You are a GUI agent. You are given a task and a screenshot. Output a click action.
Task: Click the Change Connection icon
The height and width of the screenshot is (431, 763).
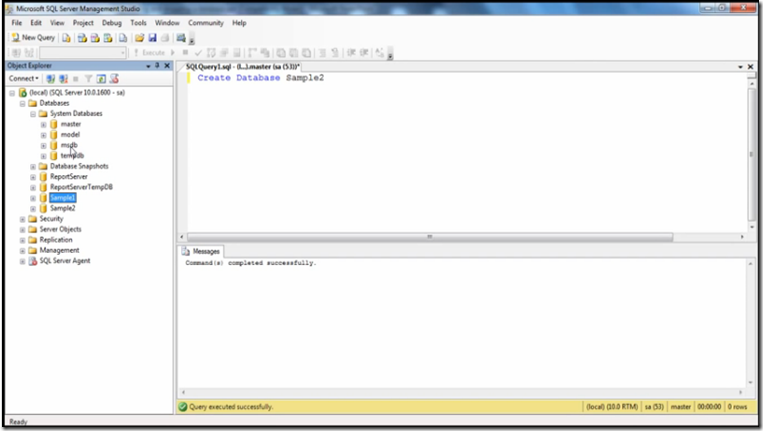click(x=29, y=53)
